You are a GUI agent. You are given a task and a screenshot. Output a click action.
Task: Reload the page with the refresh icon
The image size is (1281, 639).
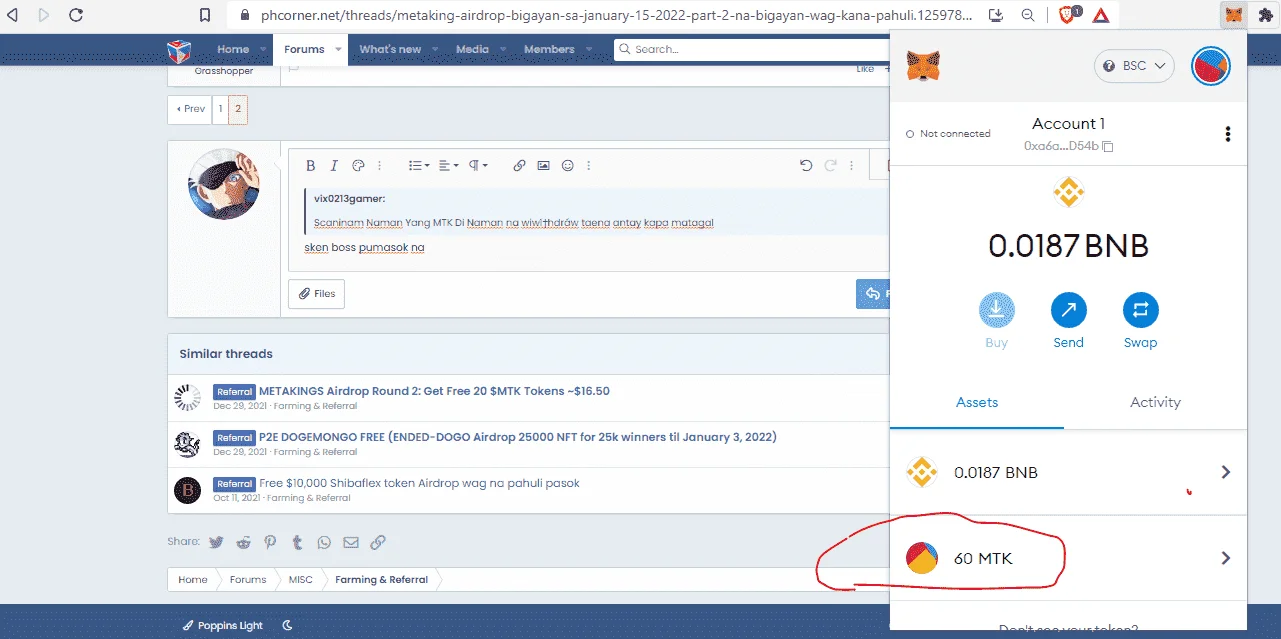[x=76, y=15]
